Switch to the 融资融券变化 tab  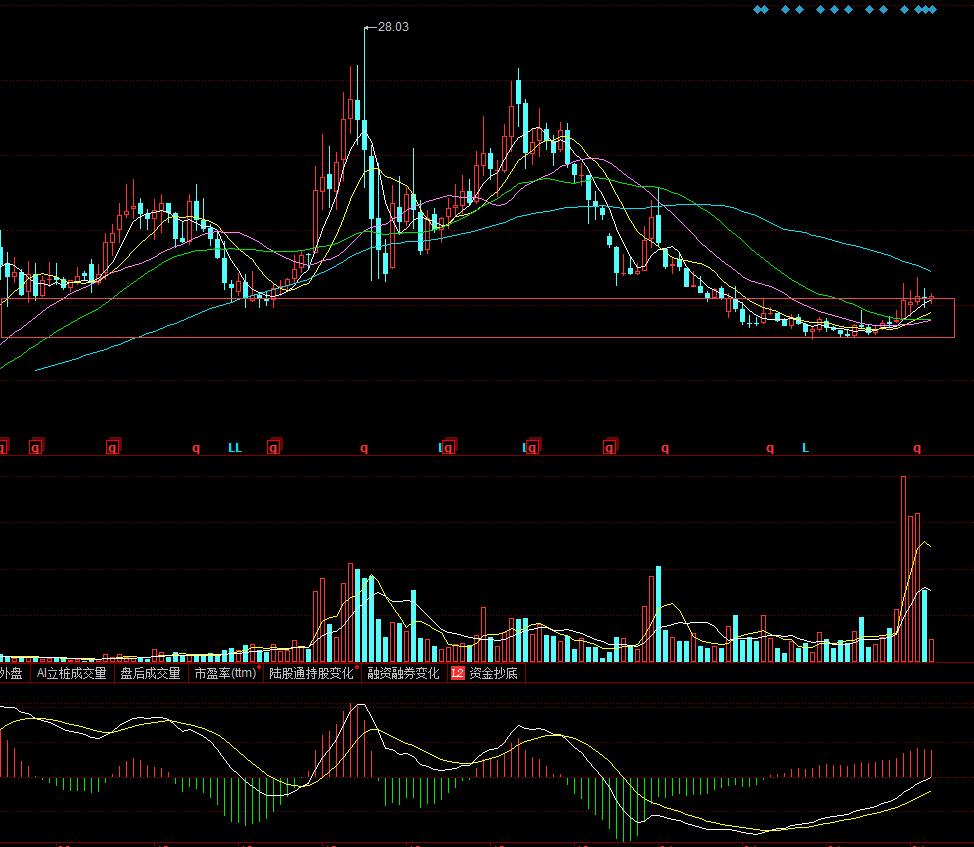(403, 674)
